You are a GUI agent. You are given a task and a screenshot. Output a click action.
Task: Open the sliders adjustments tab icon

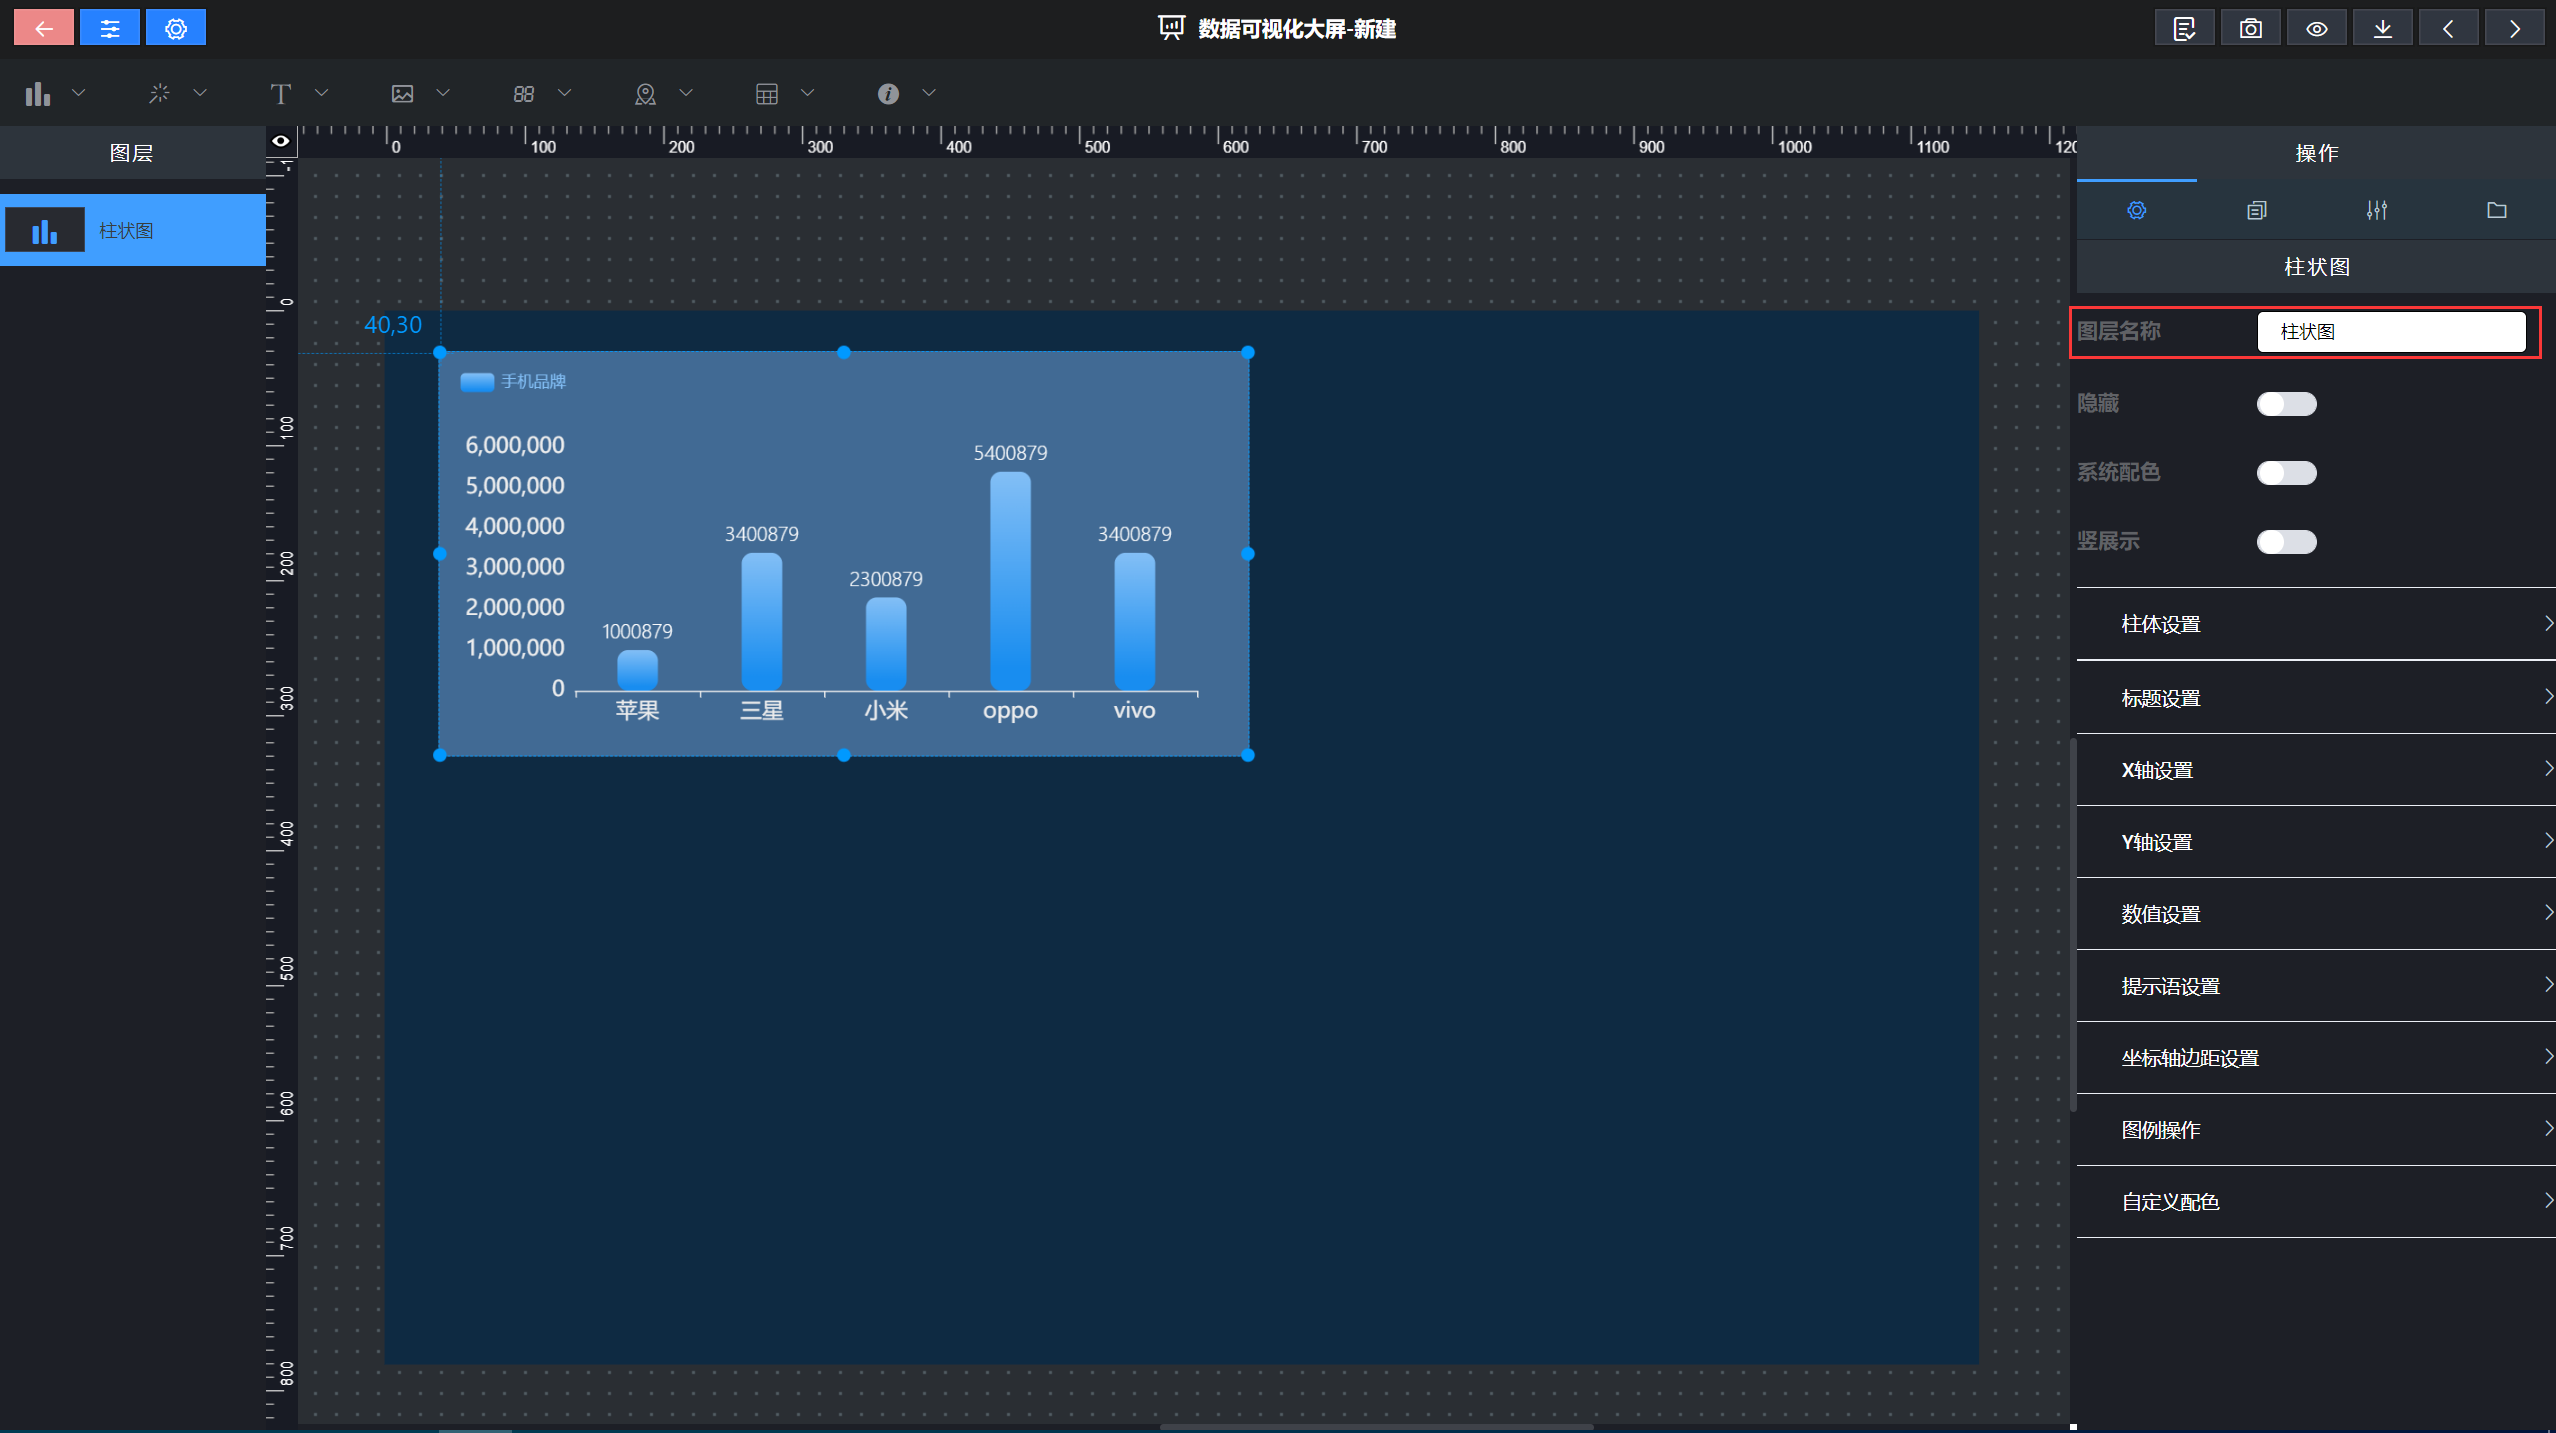[x=2377, y=210]
